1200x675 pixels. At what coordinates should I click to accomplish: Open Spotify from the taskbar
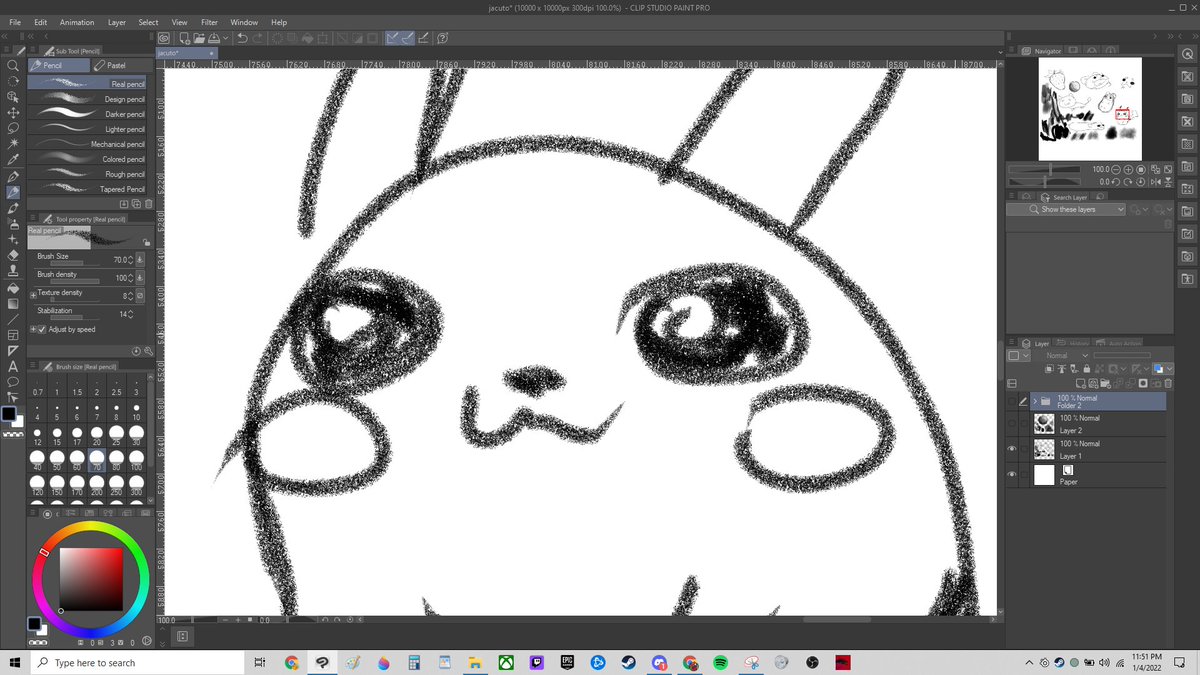721,662
